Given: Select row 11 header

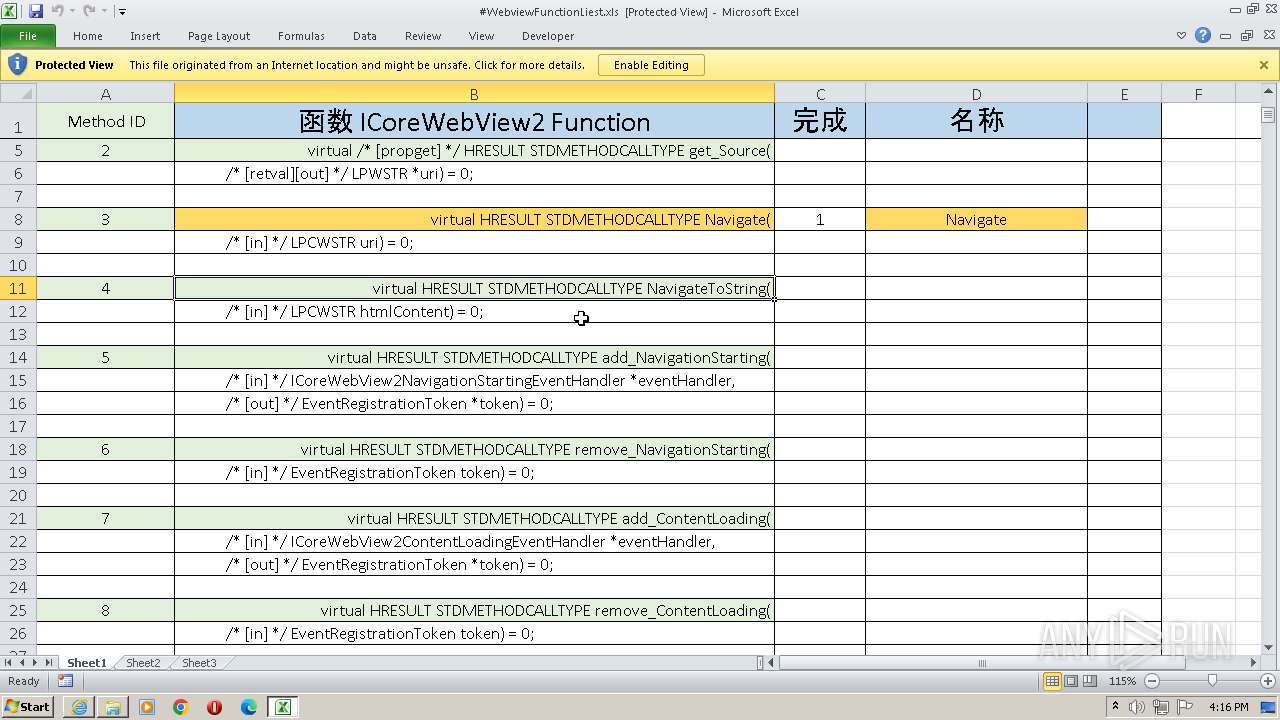Looking at the screenshot, I should coord(18,288).
